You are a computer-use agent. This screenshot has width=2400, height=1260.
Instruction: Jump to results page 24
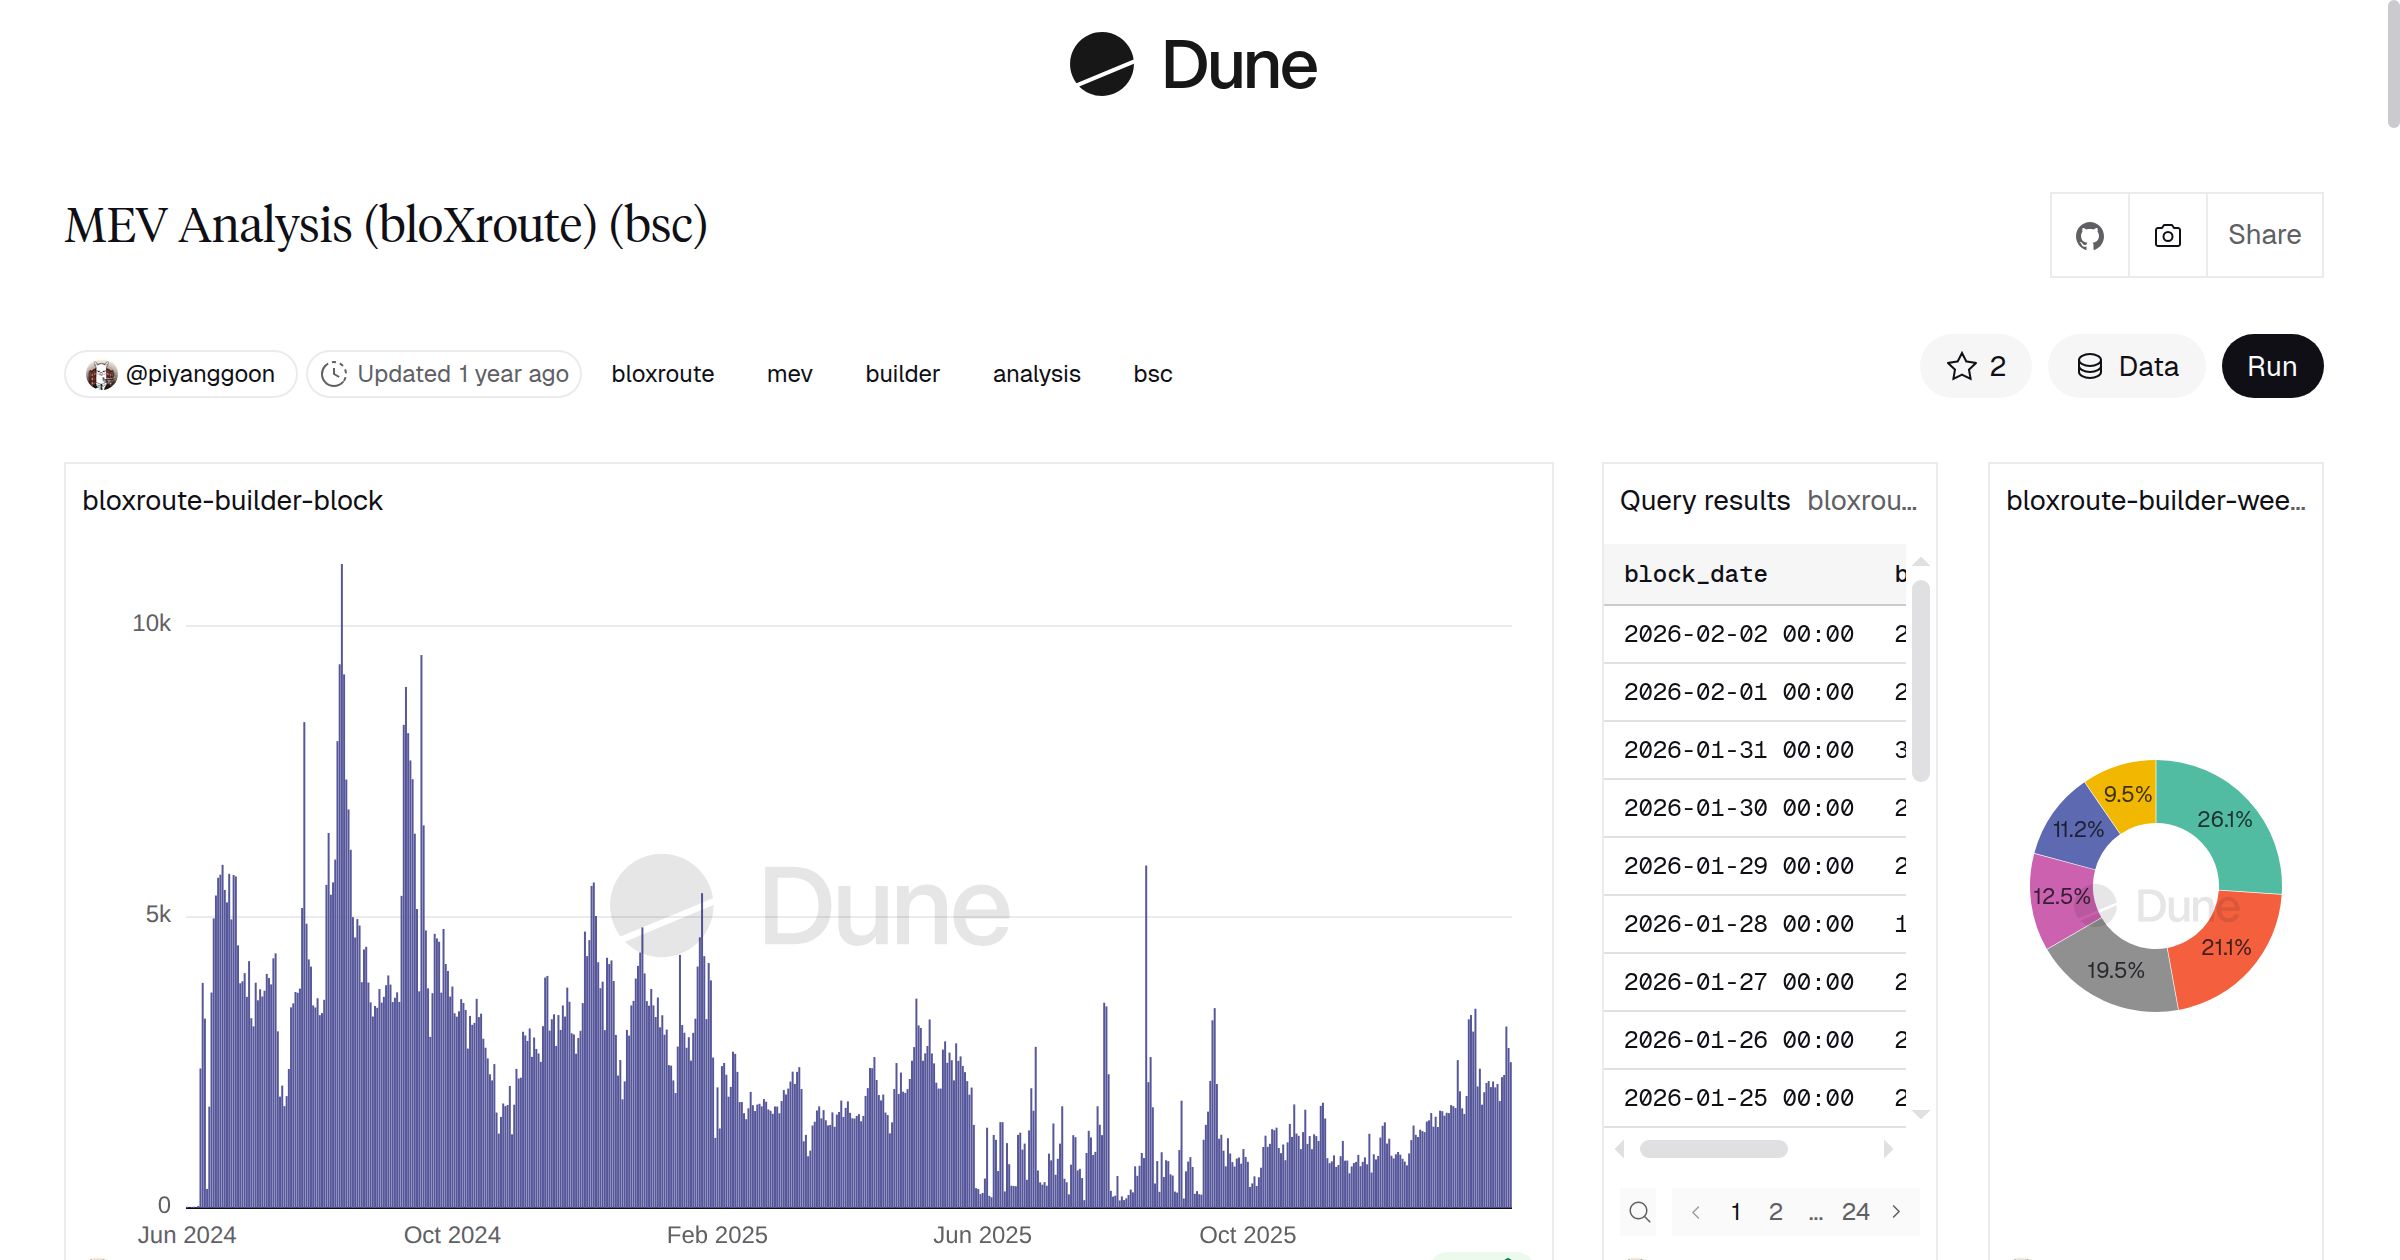[x=1856, y=1211]
